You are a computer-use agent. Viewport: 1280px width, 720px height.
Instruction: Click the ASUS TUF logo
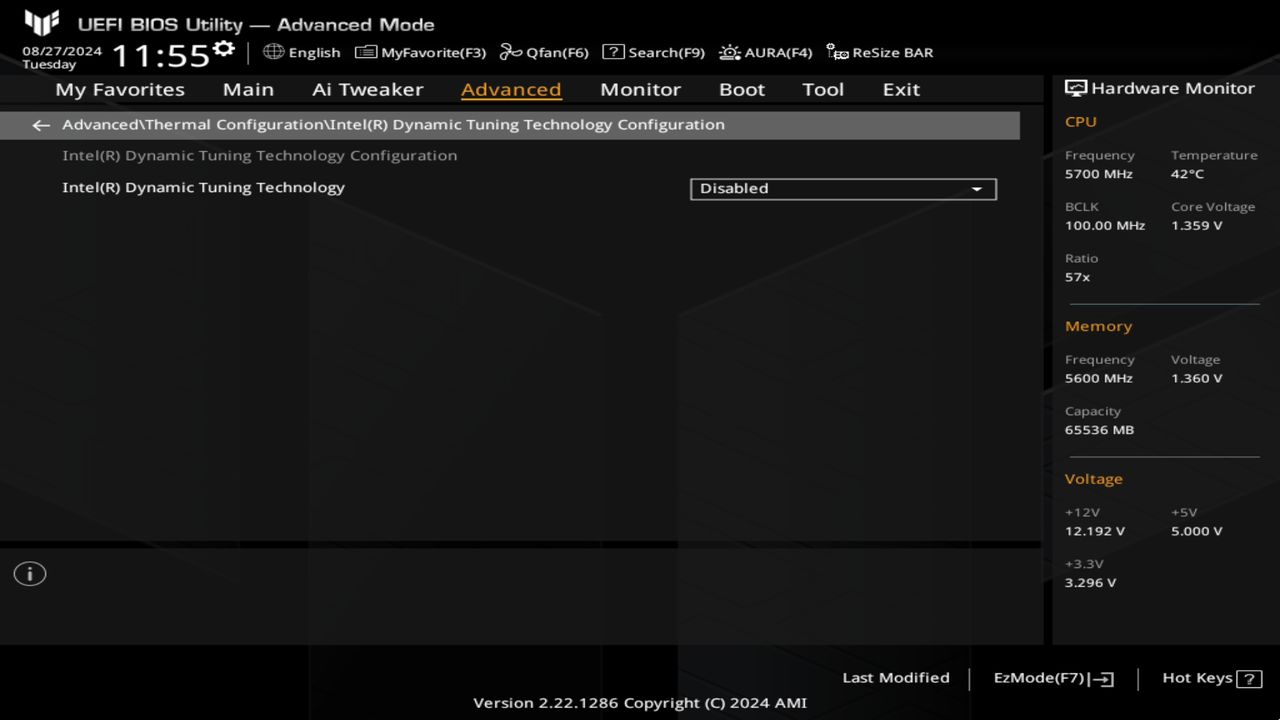(42, 23)
